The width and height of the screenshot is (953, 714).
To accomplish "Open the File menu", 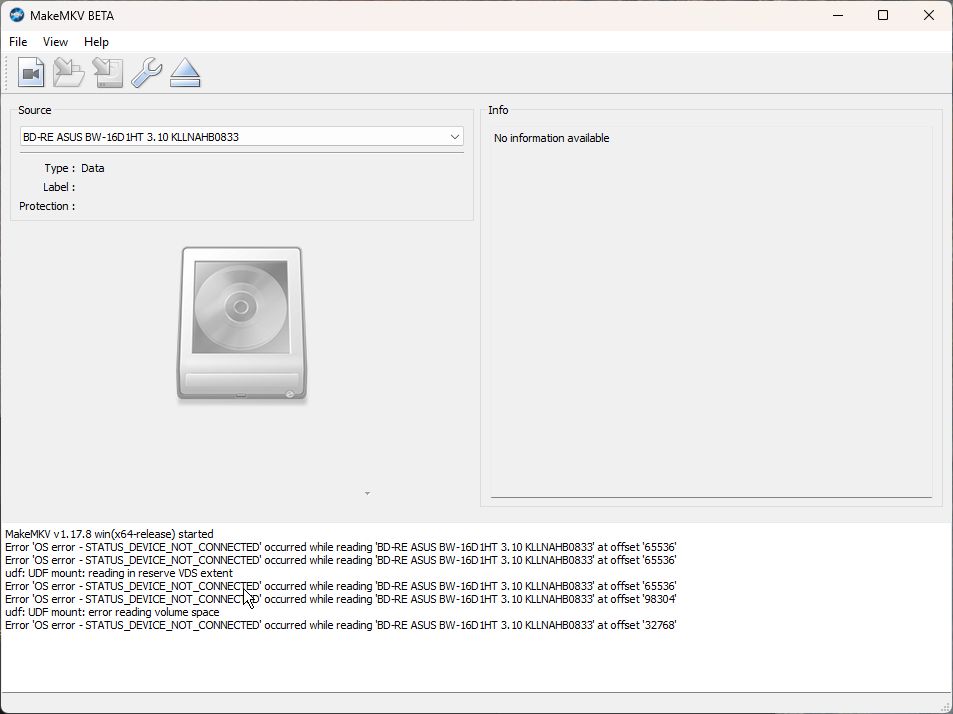I will (18, 42).
